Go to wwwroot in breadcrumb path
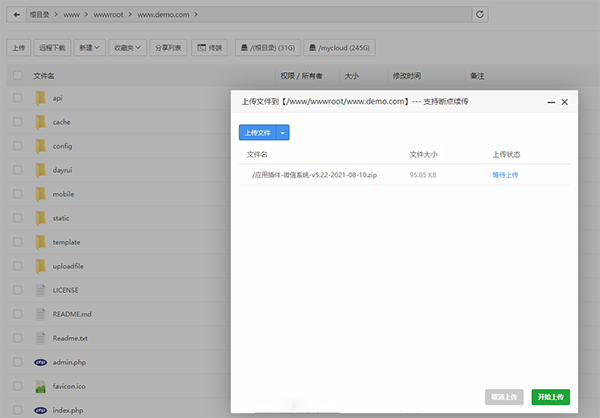This screenshot has height=418, width=600. point(108,15)
